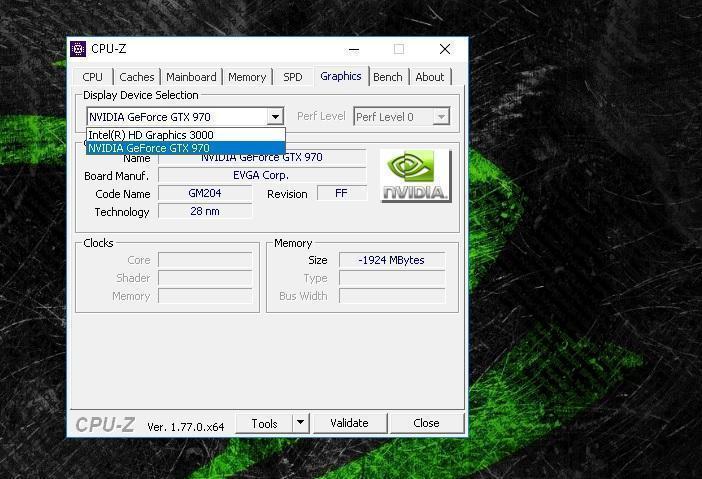Click the EVGA Corp. board manufacturer field
Screen dimensions: 702x479
point(262,175)
